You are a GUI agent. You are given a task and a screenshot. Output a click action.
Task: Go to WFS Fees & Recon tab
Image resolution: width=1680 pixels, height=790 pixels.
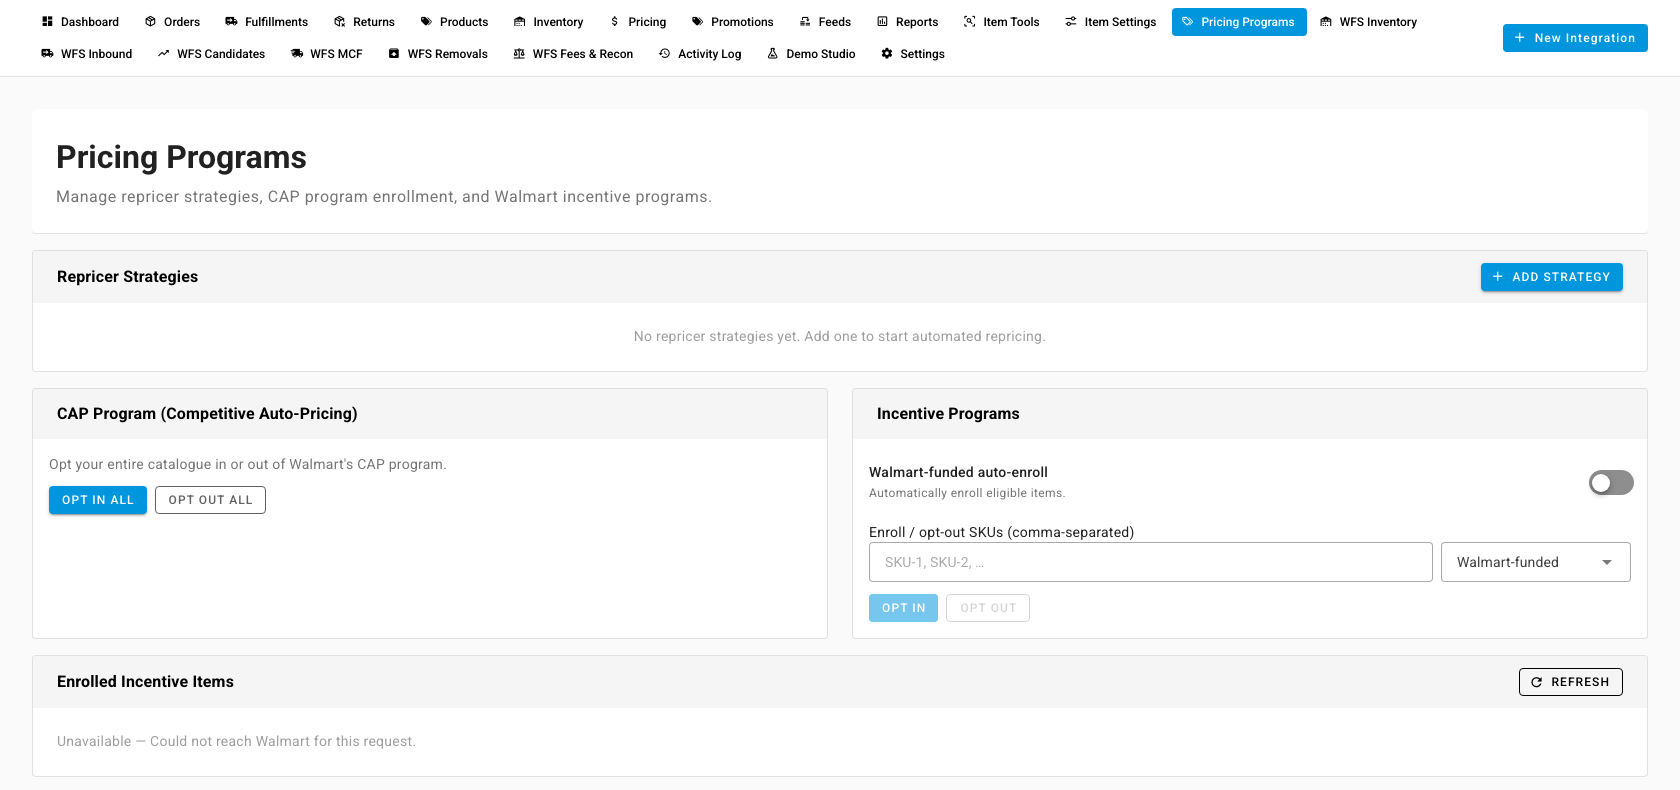(x=573, y=53)
